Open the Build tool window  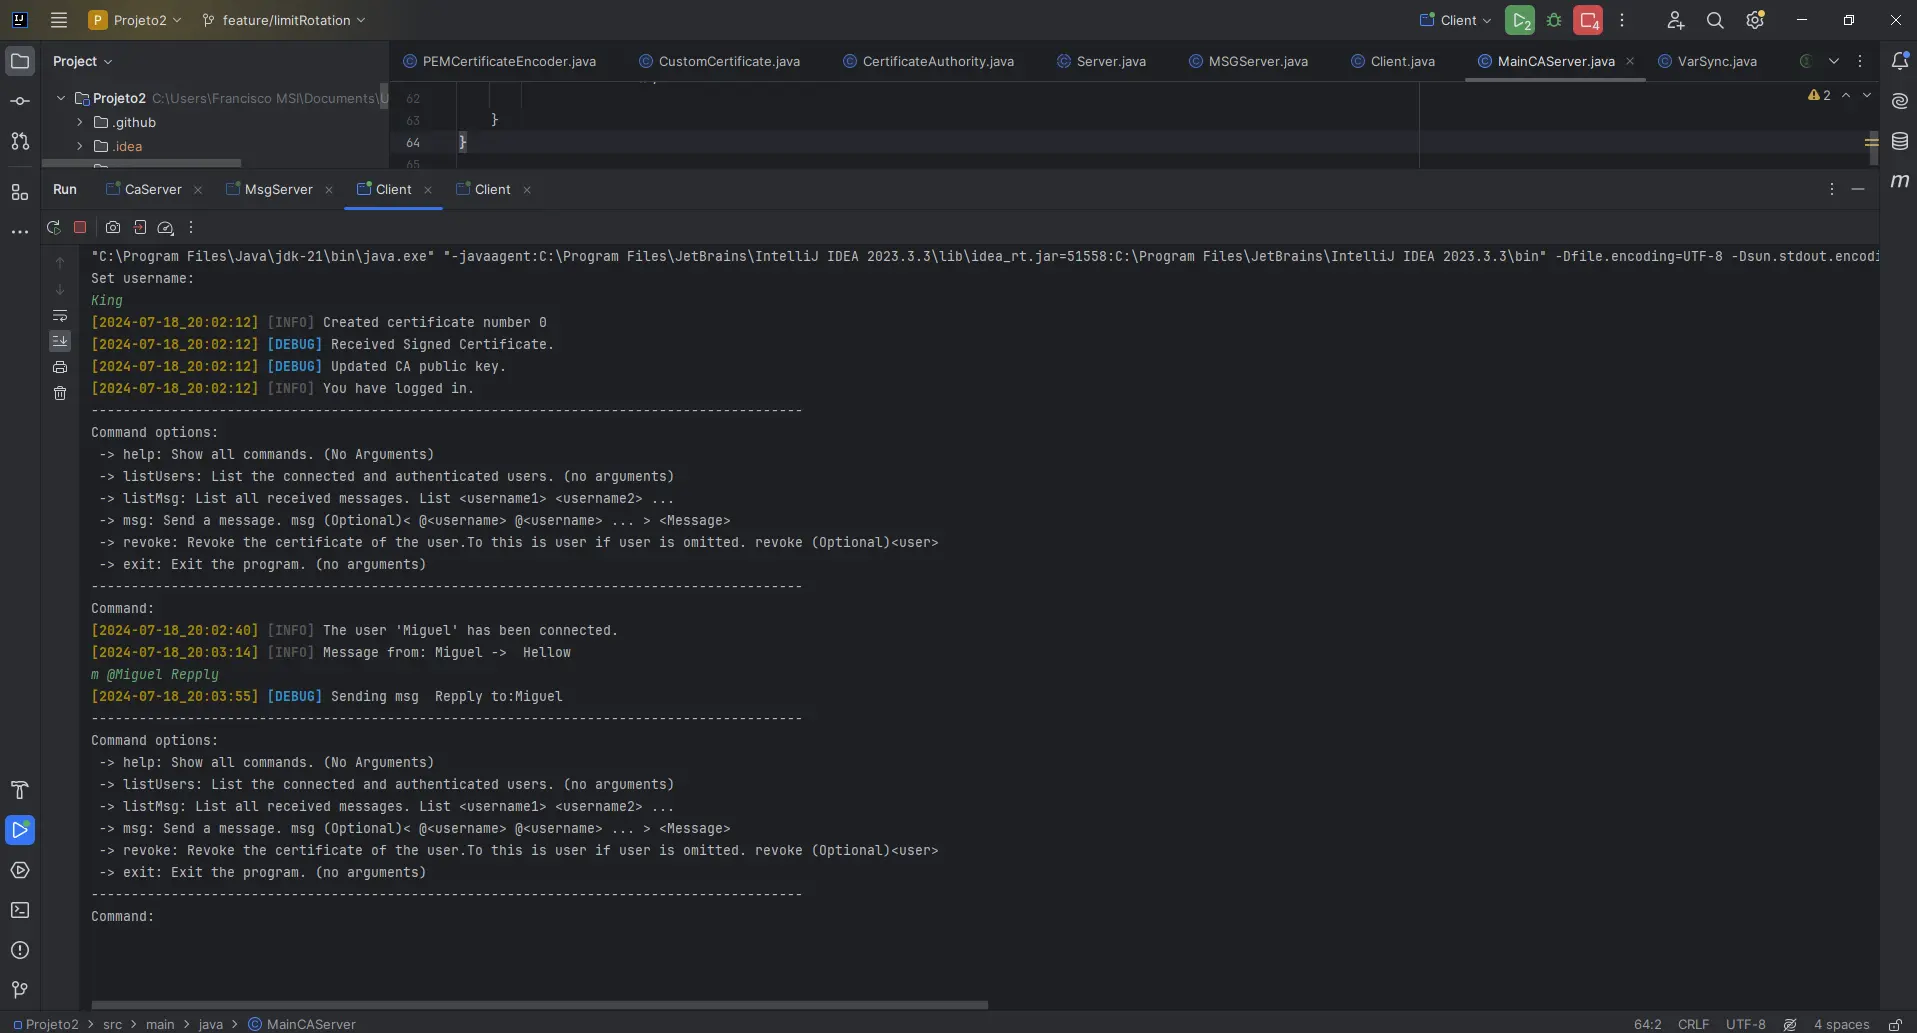coord(20,790)
